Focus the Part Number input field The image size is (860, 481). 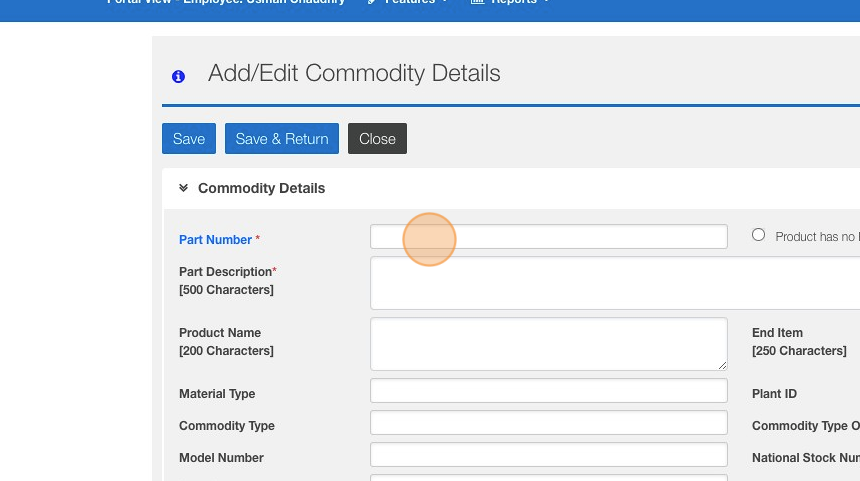548,237
